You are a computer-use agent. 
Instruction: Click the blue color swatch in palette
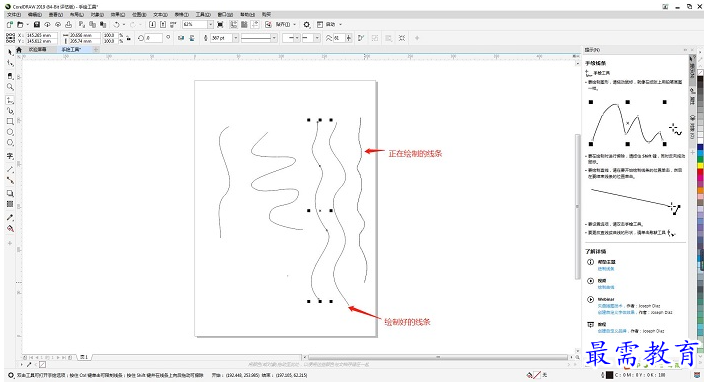tap(700, 147)
